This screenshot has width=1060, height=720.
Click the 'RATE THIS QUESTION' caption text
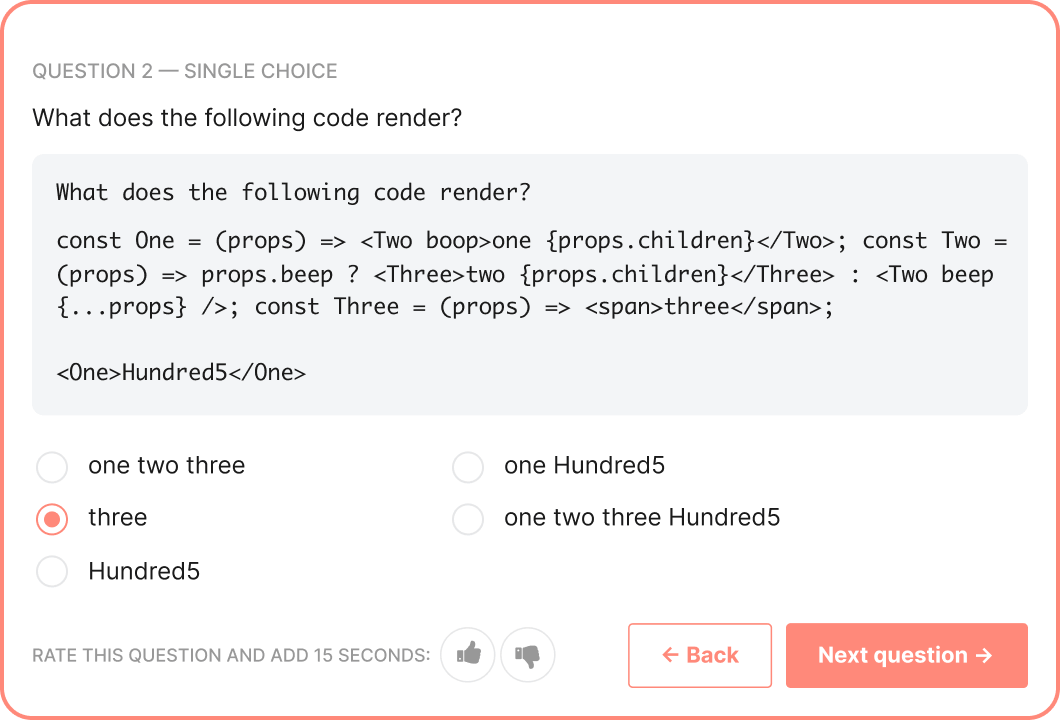pos(231,656)
